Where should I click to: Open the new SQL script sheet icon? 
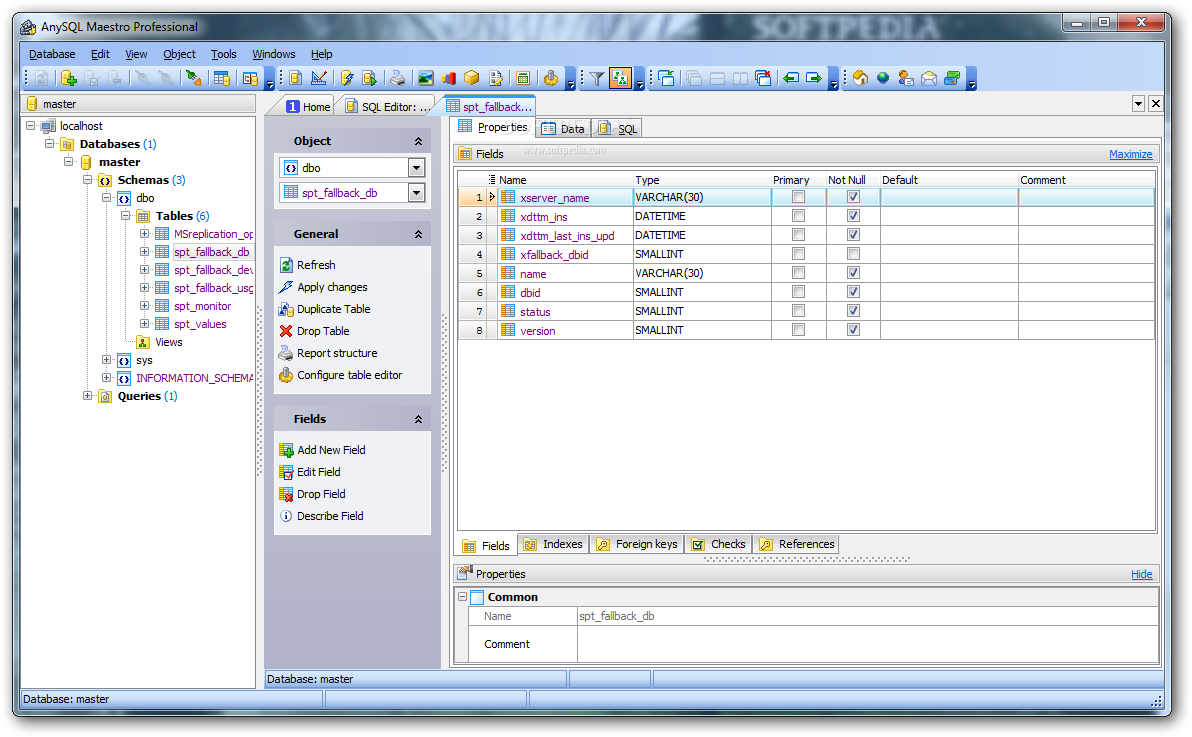[x=296, y=78]
